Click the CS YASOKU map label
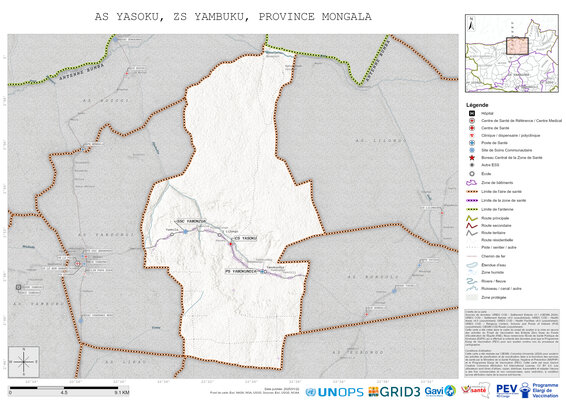This screenshot has width=566, height=400. point(245,238)
